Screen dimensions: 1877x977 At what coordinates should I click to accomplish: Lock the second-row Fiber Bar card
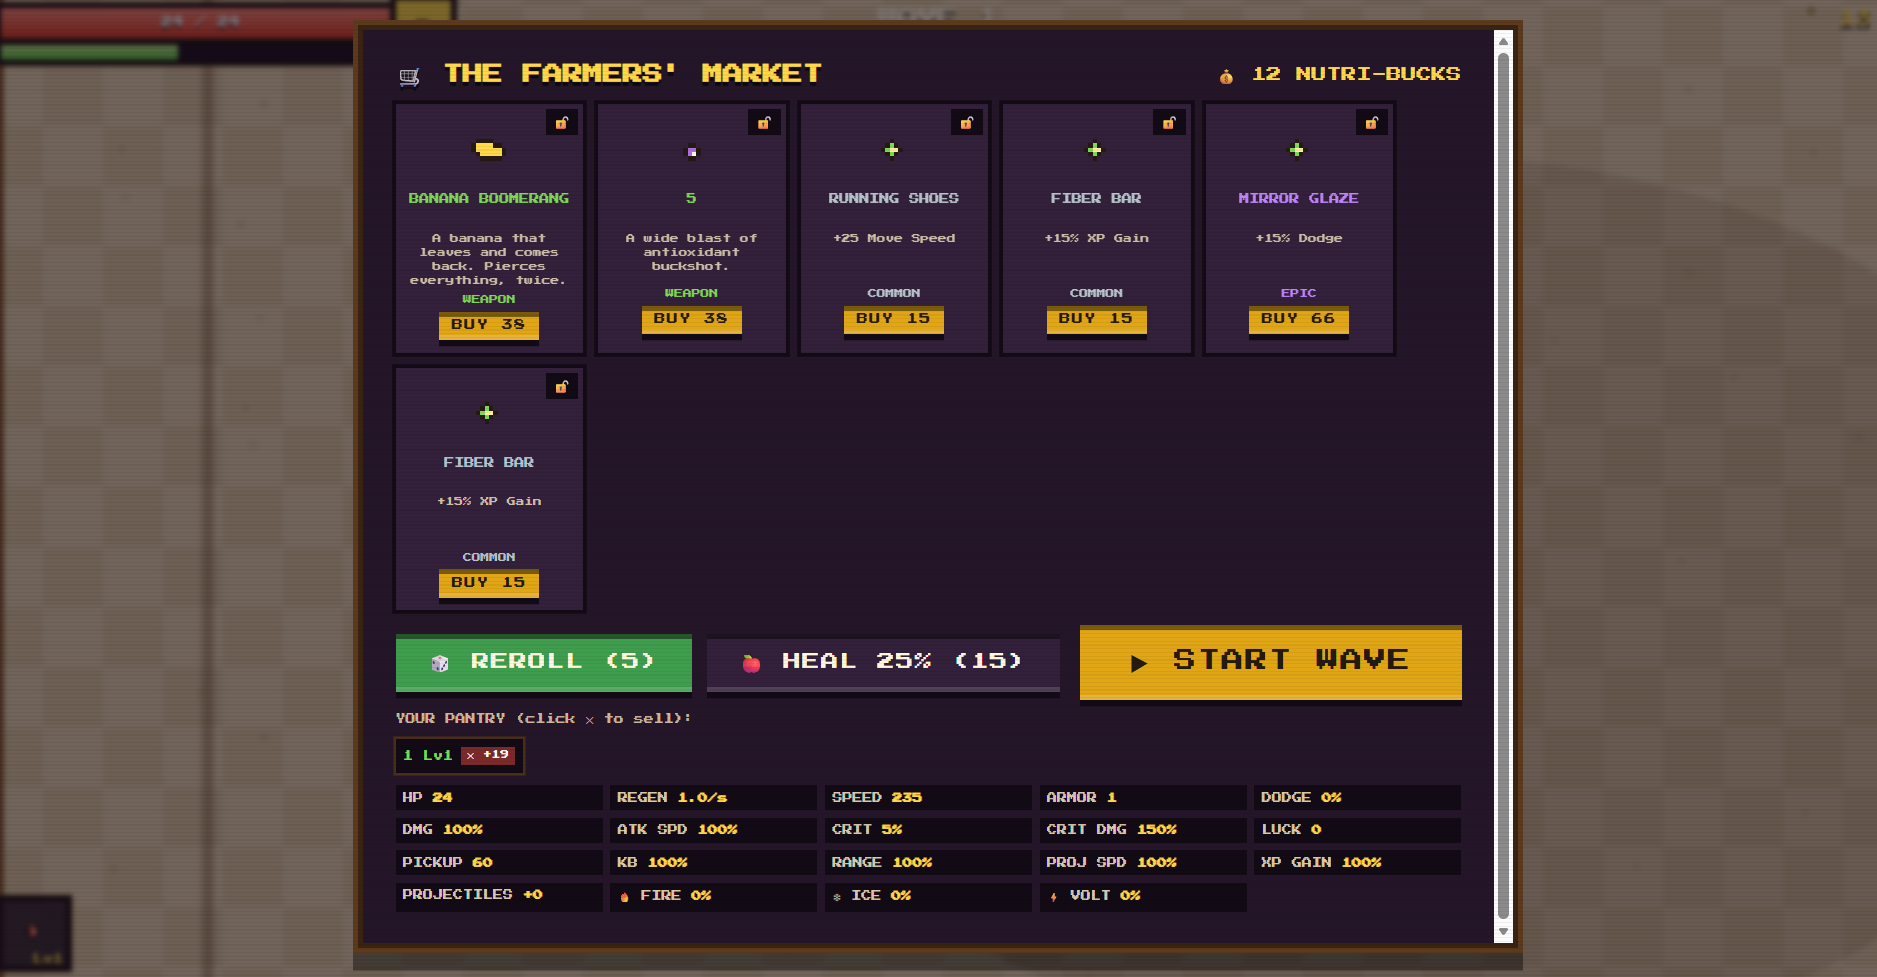click(x=562, y=387)
